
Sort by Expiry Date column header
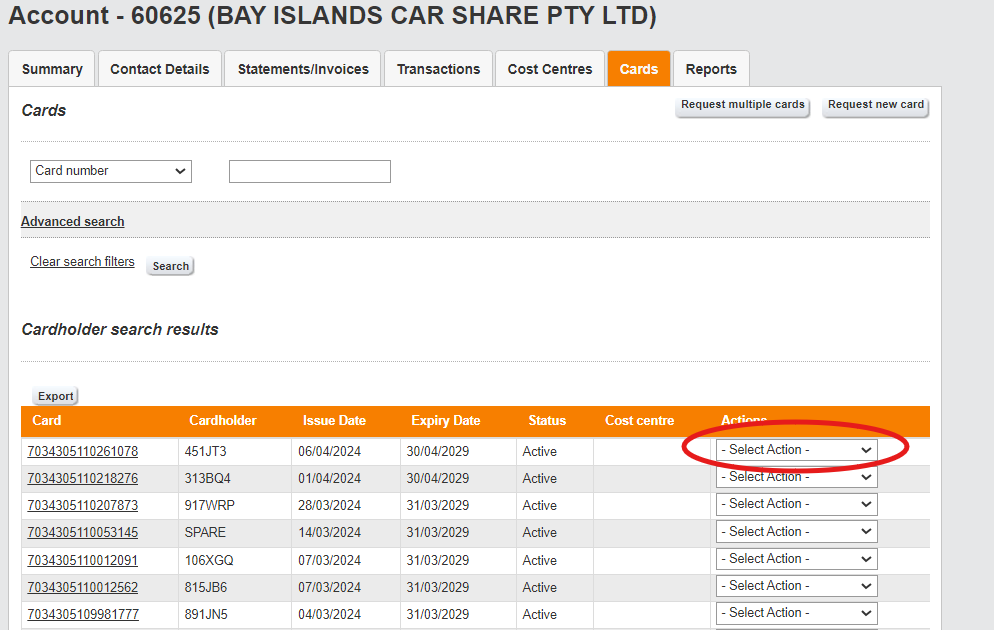[x=446, y=420]
